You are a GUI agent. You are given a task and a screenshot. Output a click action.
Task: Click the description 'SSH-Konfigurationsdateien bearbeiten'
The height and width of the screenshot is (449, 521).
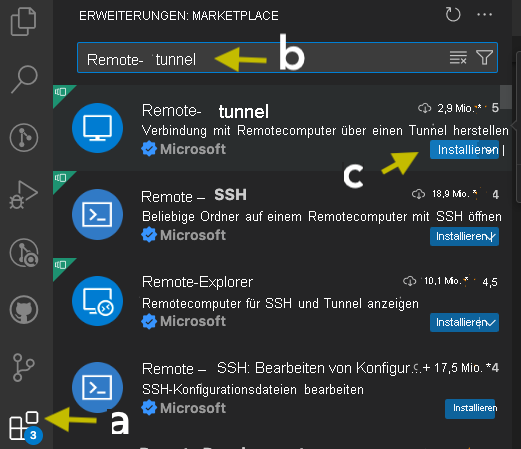pos(253,389)
